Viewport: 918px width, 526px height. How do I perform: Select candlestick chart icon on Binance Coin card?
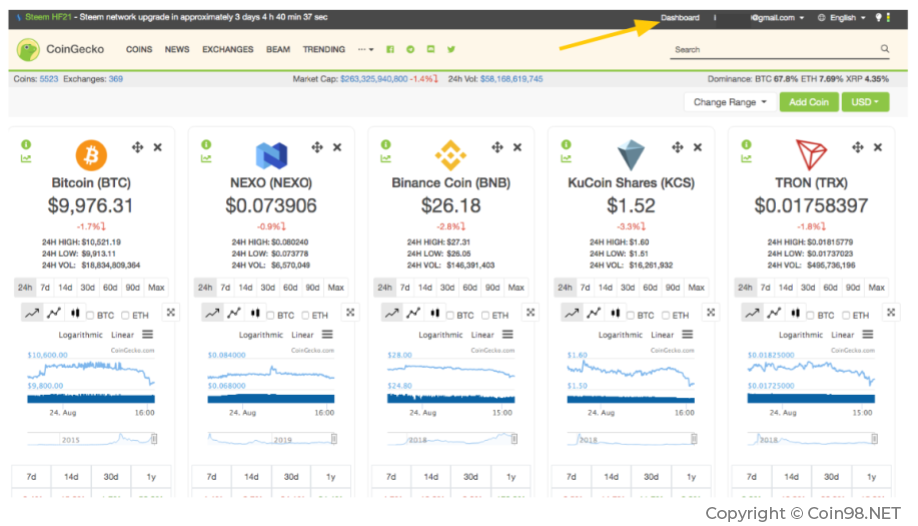point(435,313)
